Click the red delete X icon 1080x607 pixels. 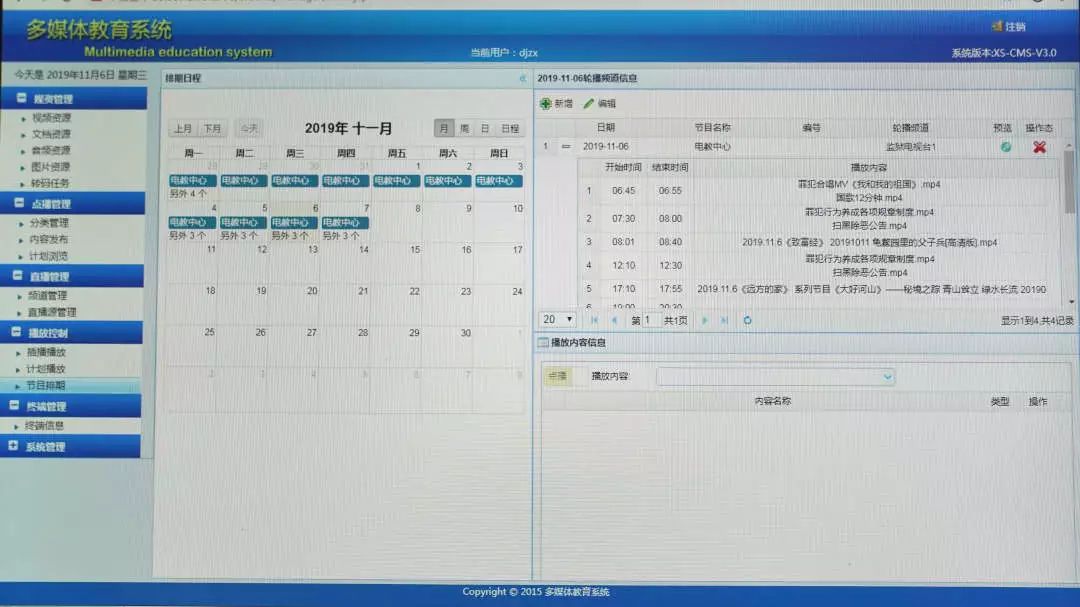(1039, 147)
